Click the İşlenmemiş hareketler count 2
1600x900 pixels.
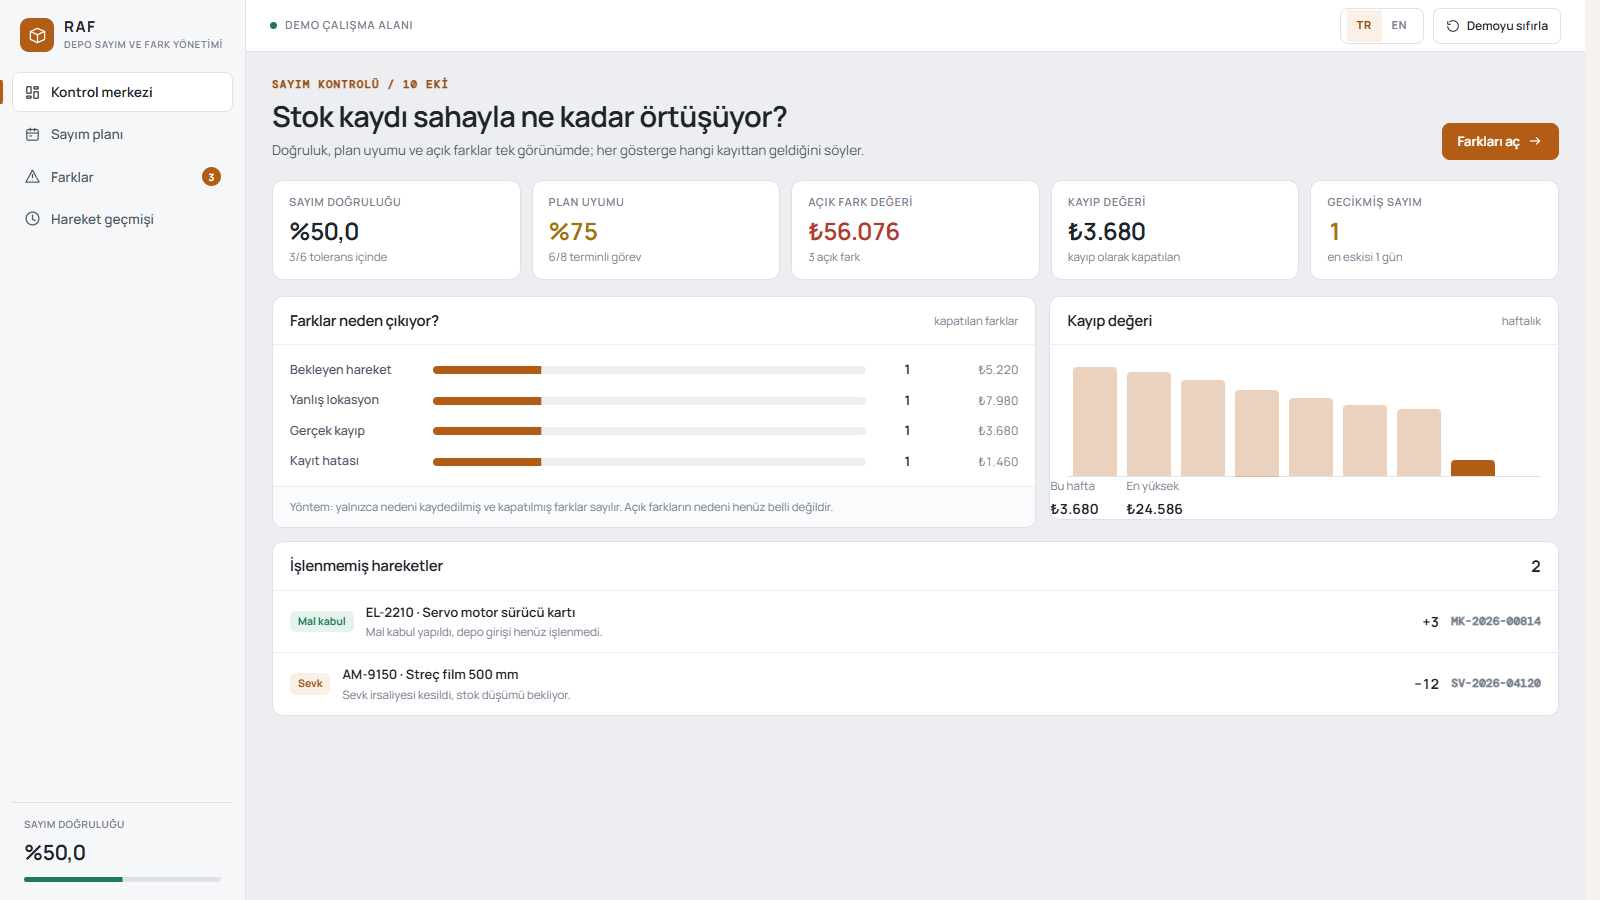(x=1536, y=567)
